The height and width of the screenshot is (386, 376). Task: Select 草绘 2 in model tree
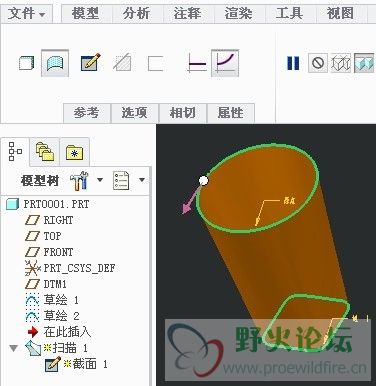point(52,316)
